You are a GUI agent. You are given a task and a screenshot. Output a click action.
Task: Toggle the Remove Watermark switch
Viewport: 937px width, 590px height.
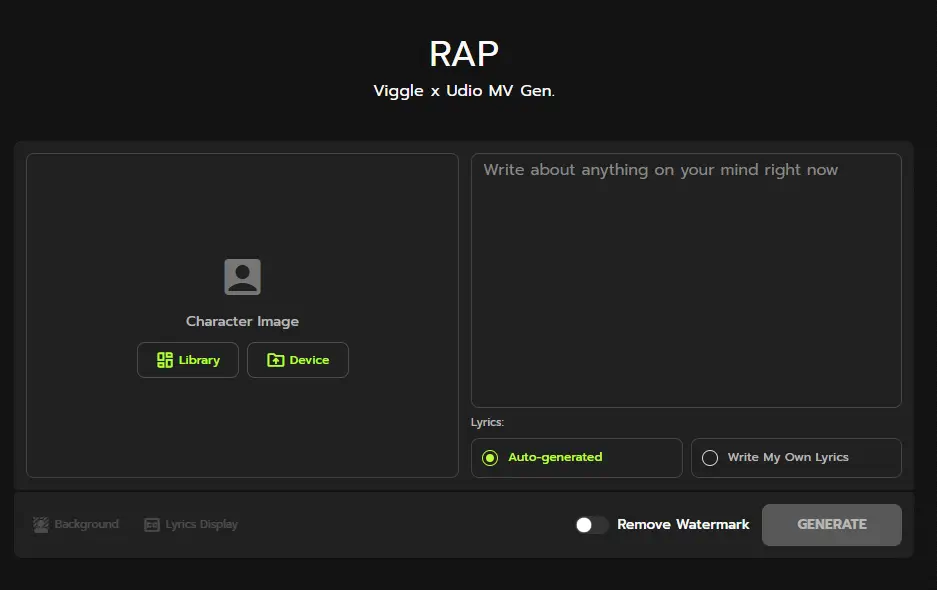(591, 524)
